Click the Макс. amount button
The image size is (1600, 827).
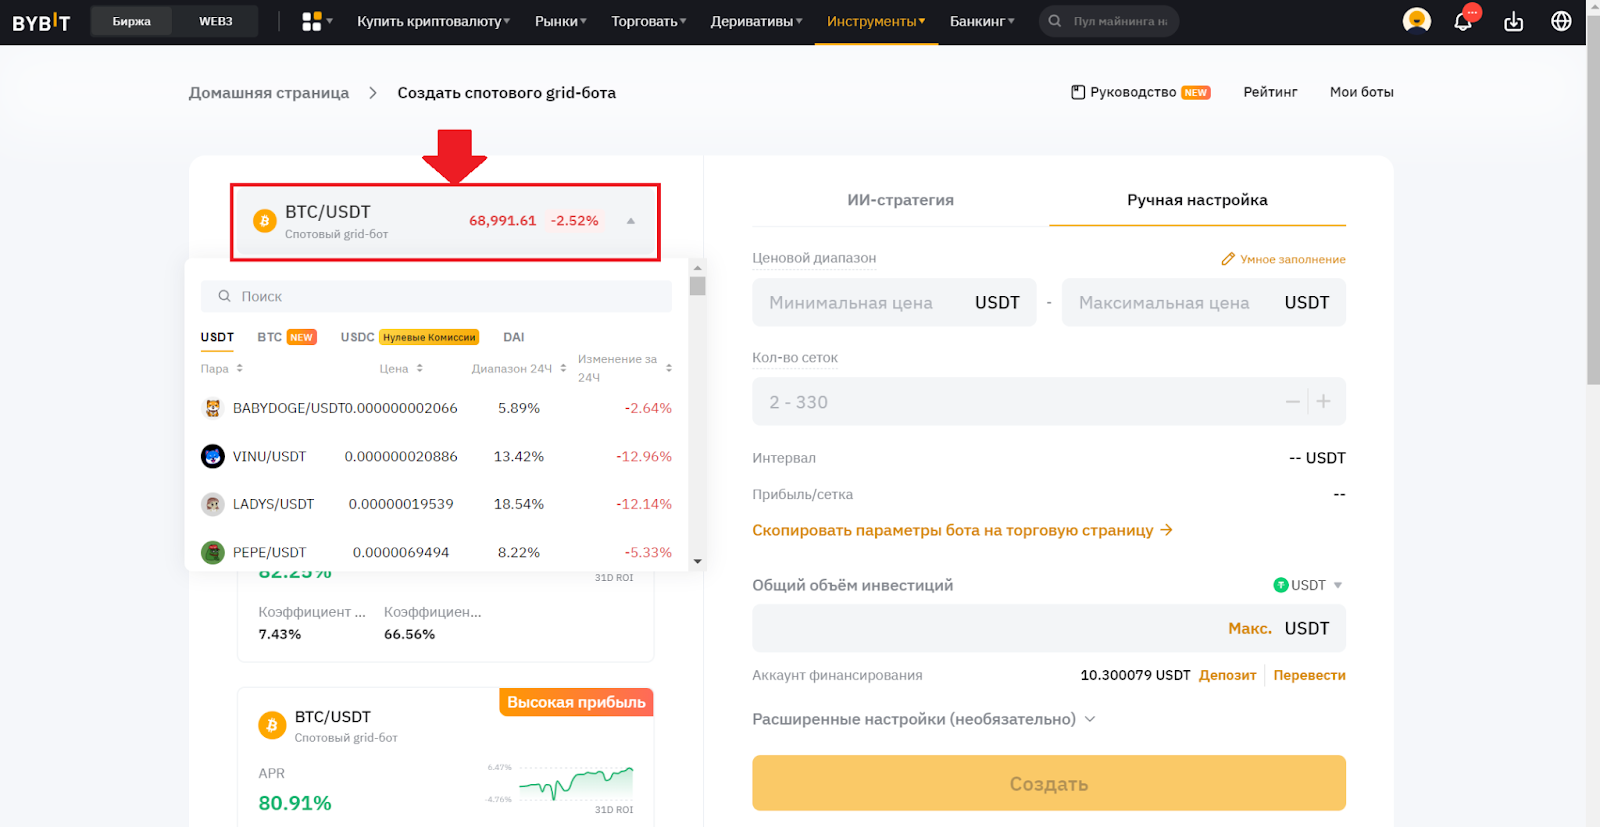1250,628
